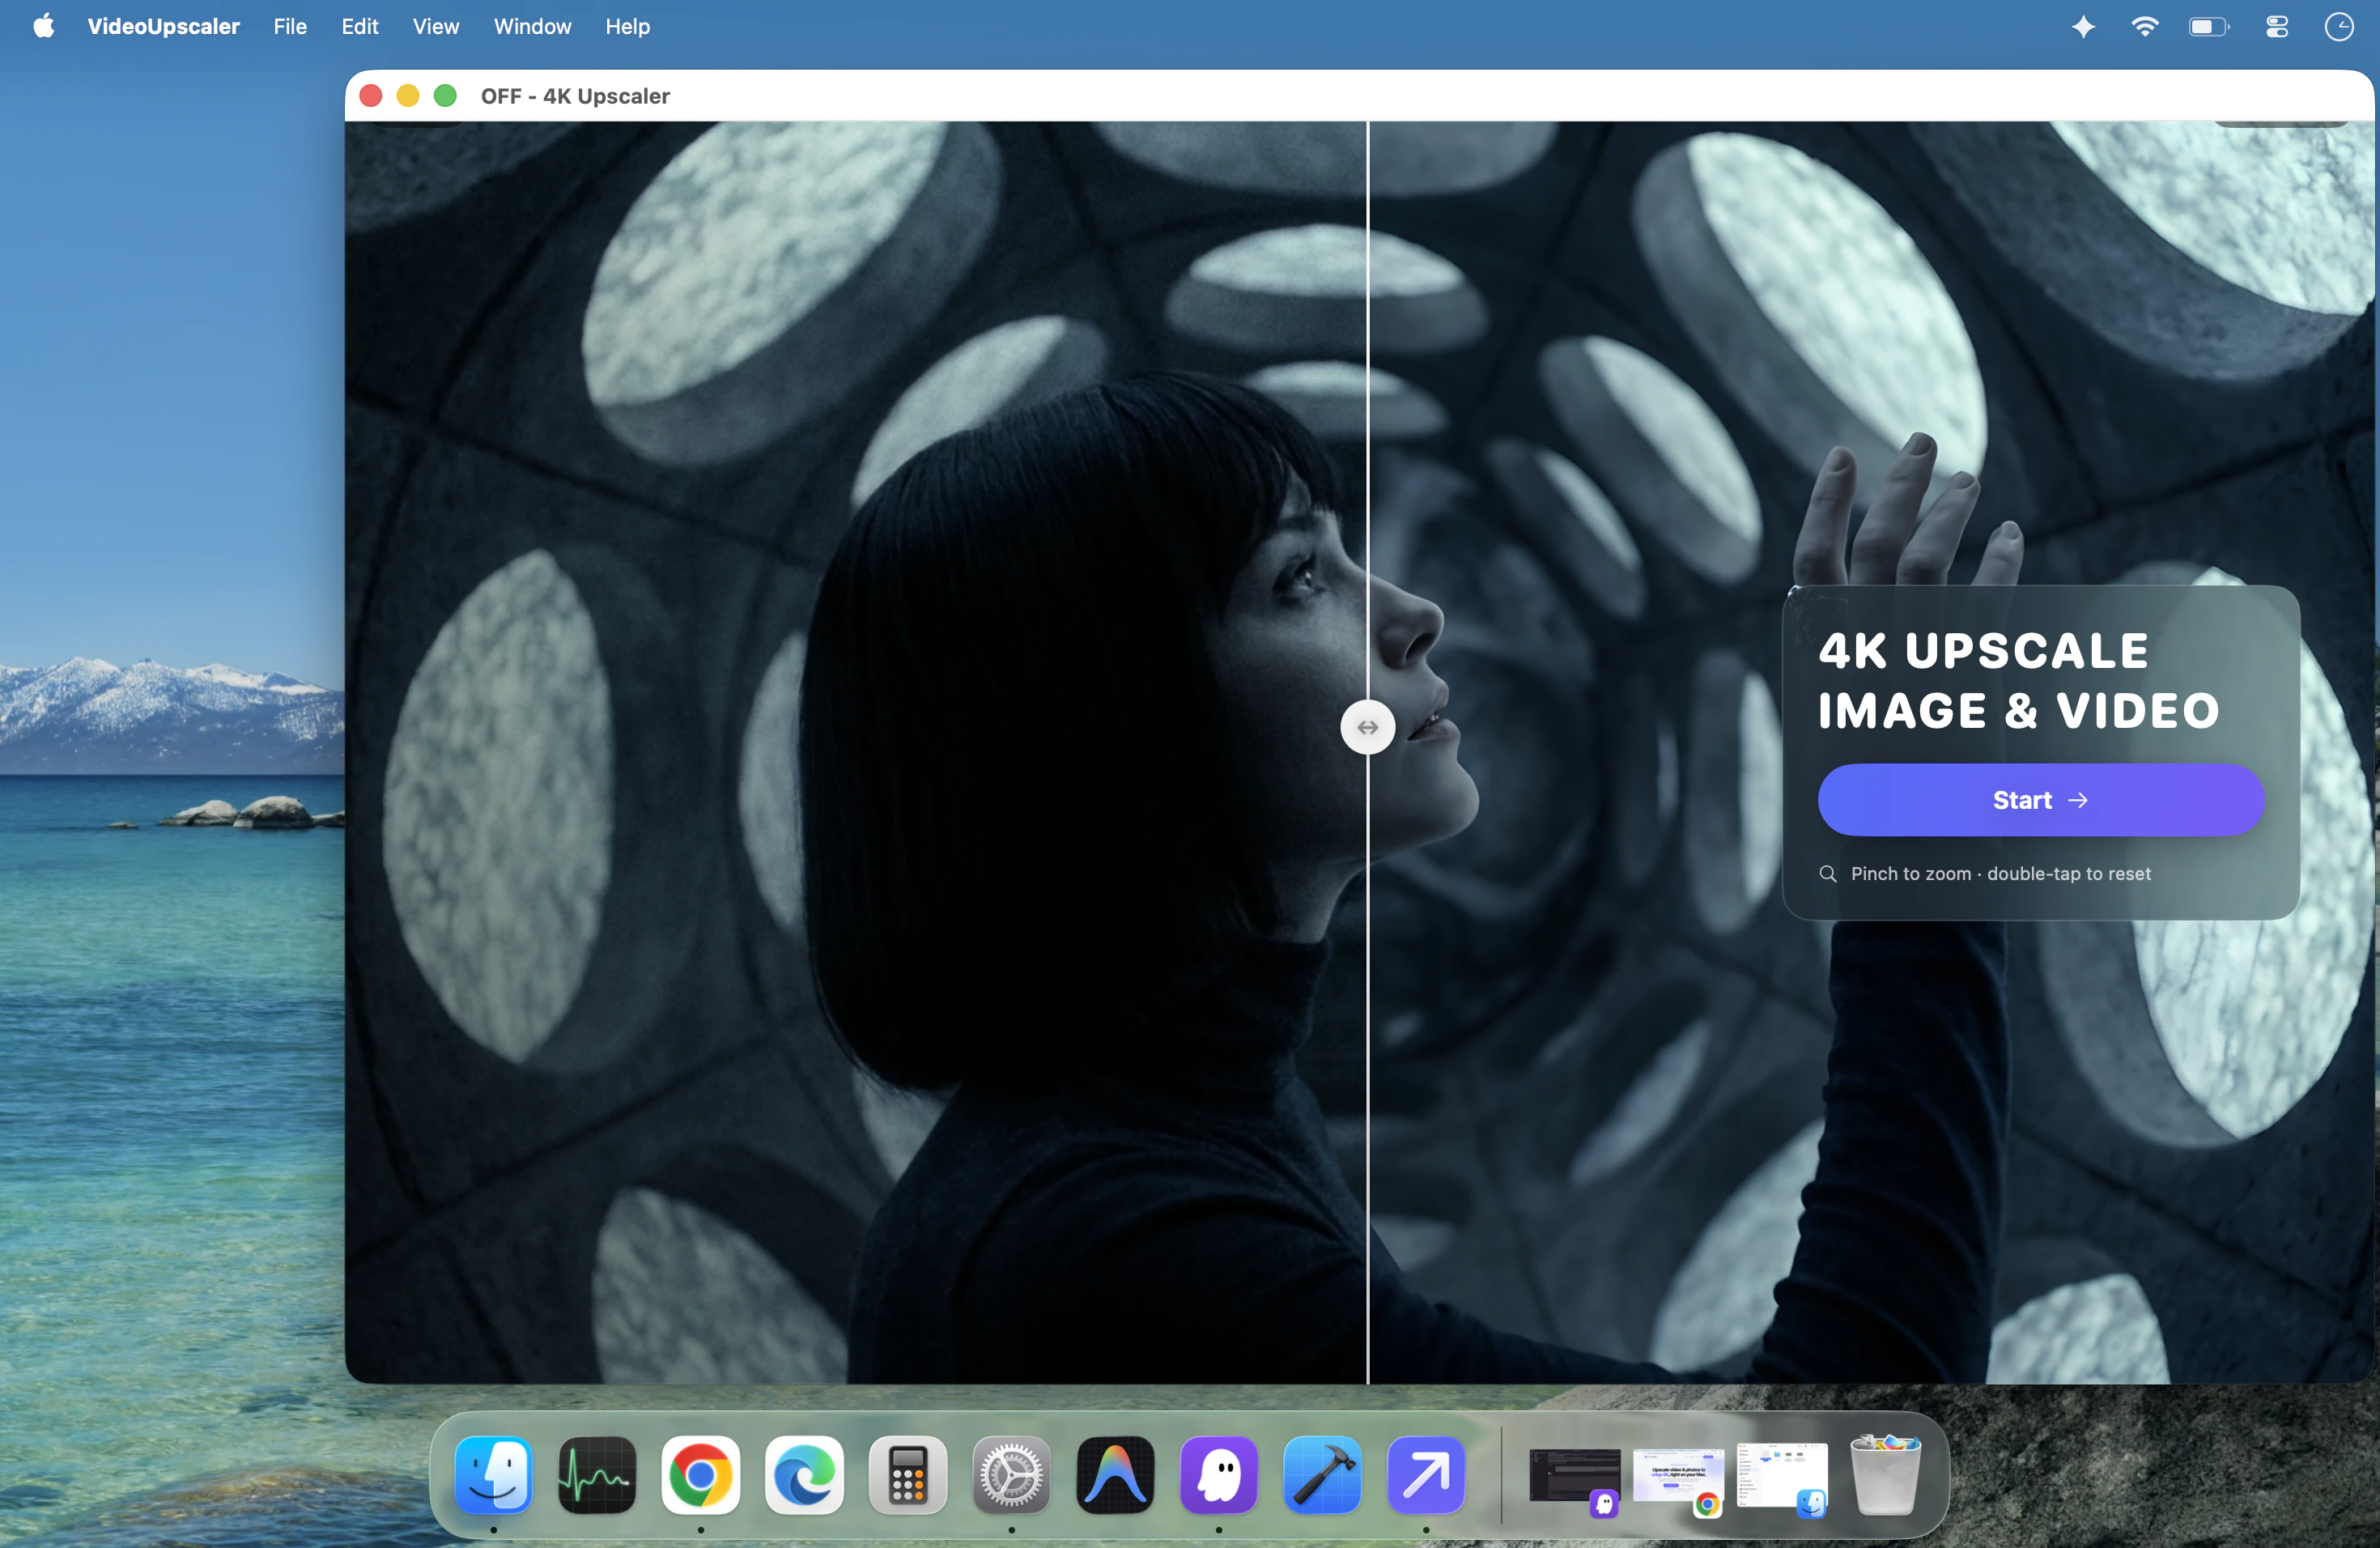2380x1548 pixels.
Task: Open Microsoft Edge from the Dock
Action: pos(805,1475)
